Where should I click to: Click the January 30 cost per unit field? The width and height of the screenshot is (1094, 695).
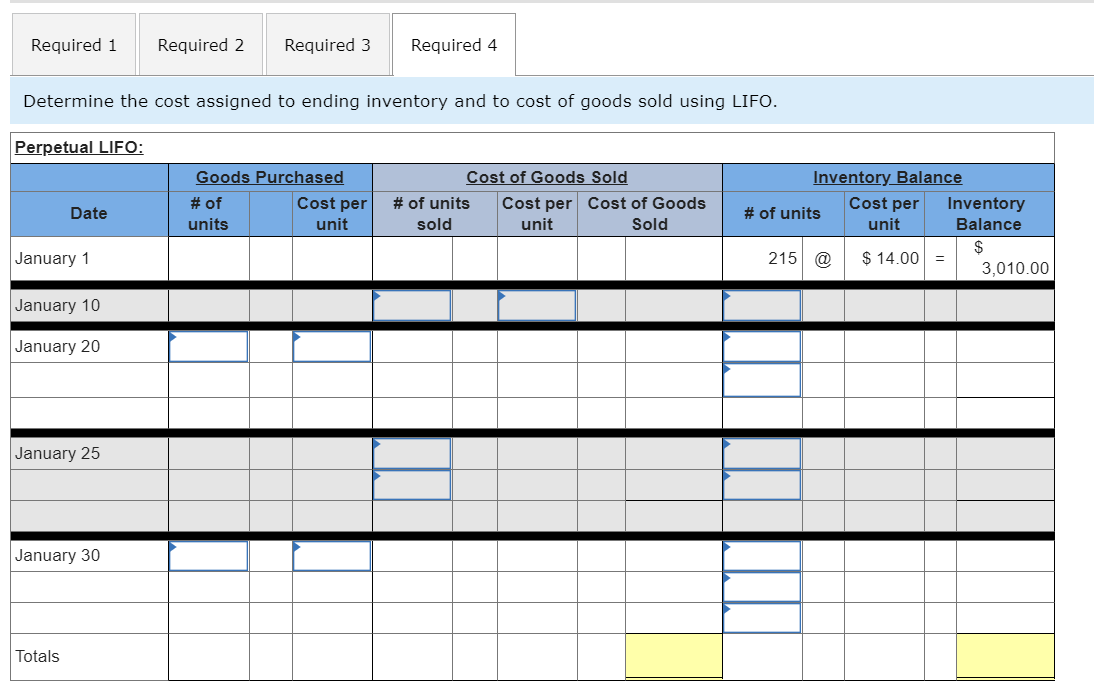(333, 555)
